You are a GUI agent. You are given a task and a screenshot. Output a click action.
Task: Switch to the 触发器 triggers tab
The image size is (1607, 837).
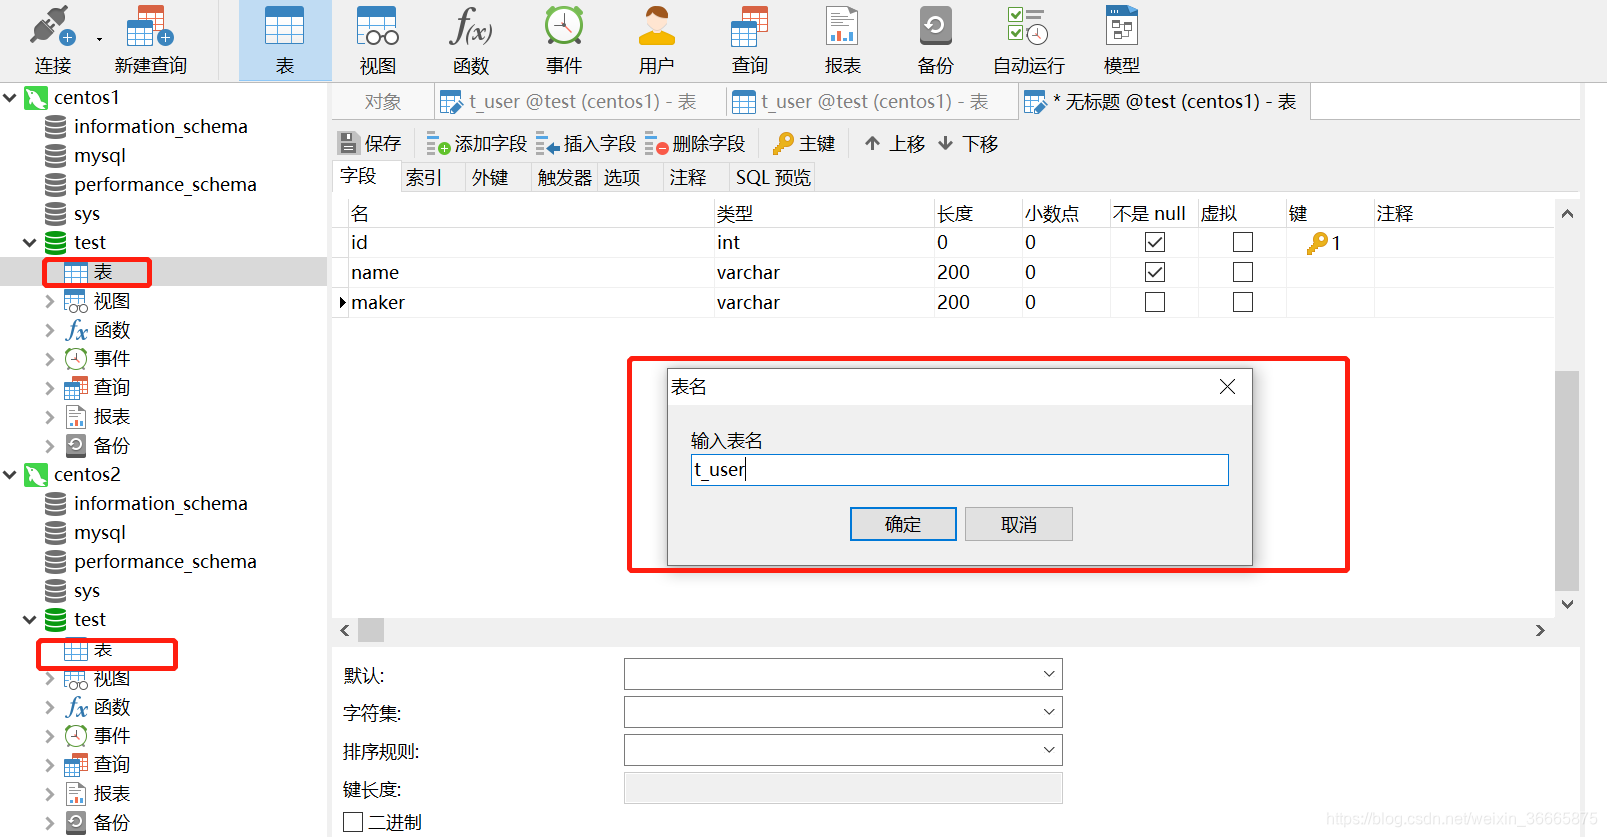point(565,177)
